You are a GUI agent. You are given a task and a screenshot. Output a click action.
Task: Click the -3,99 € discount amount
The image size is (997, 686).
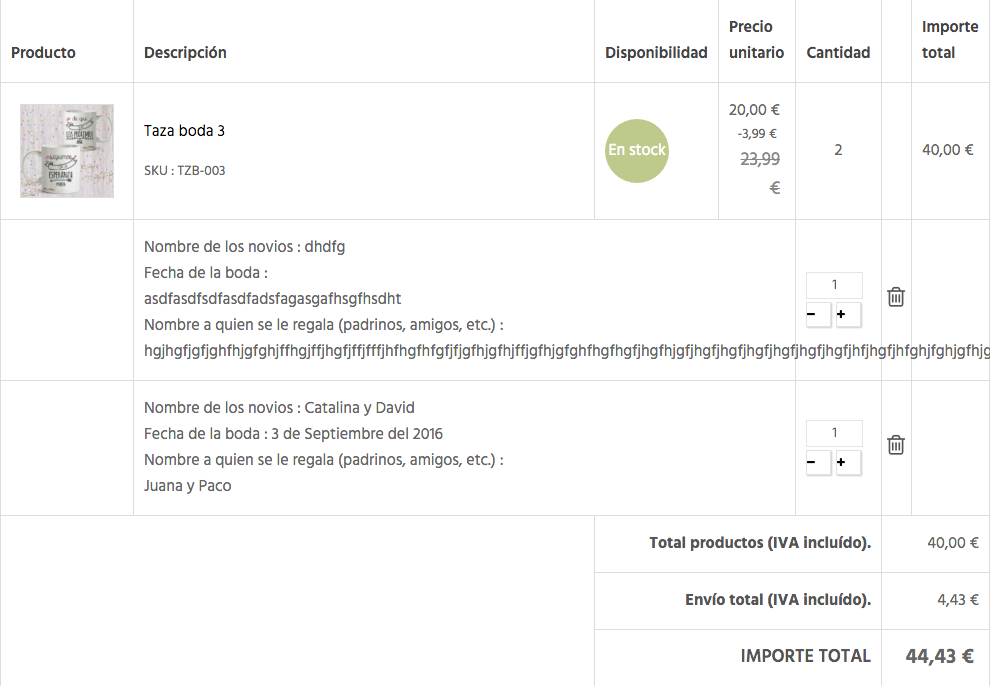tap(757, 133)
